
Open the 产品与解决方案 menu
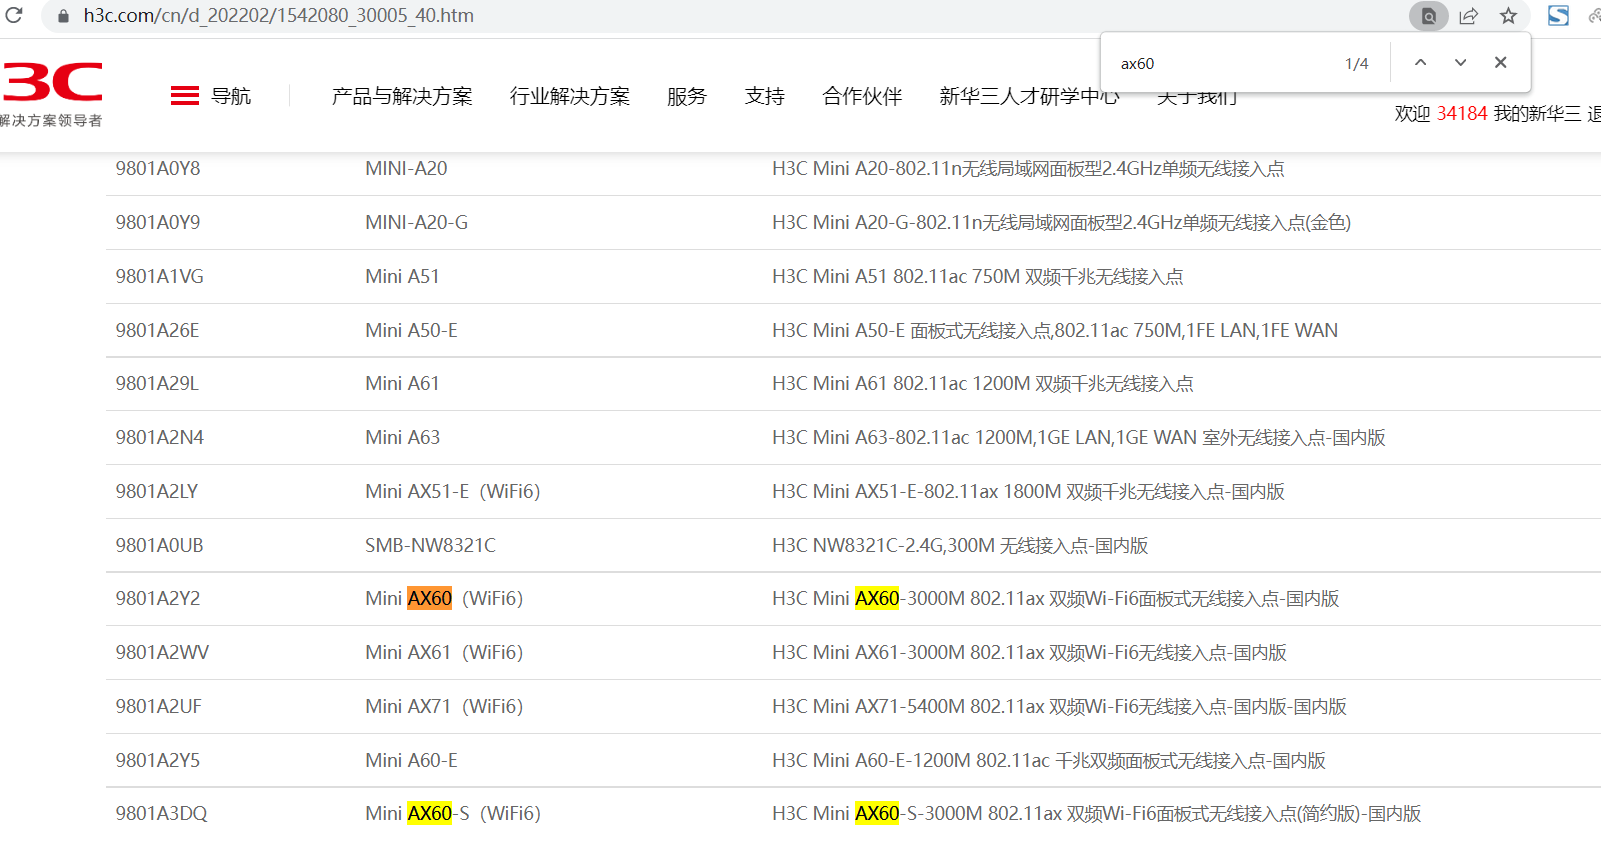pos(402,96)
